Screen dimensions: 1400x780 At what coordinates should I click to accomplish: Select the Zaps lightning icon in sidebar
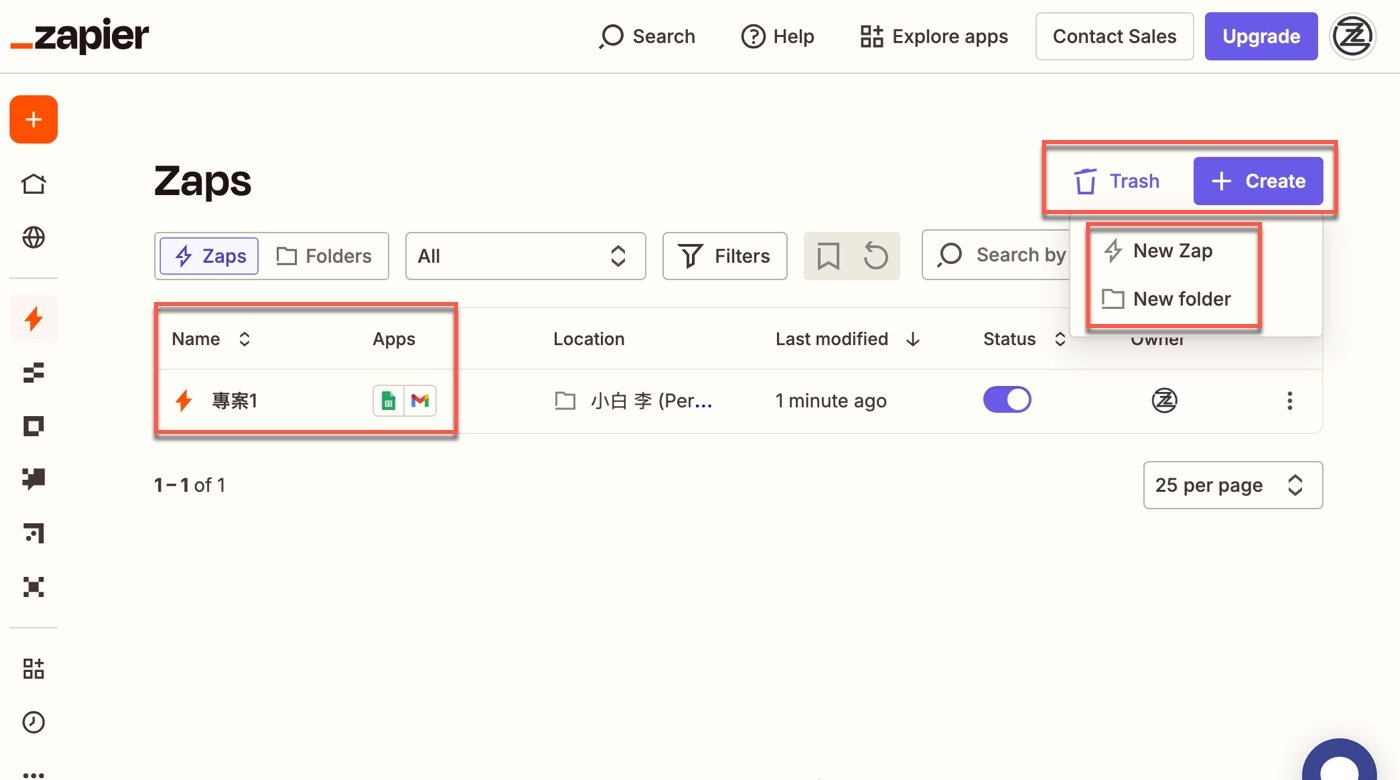[34, 320]
